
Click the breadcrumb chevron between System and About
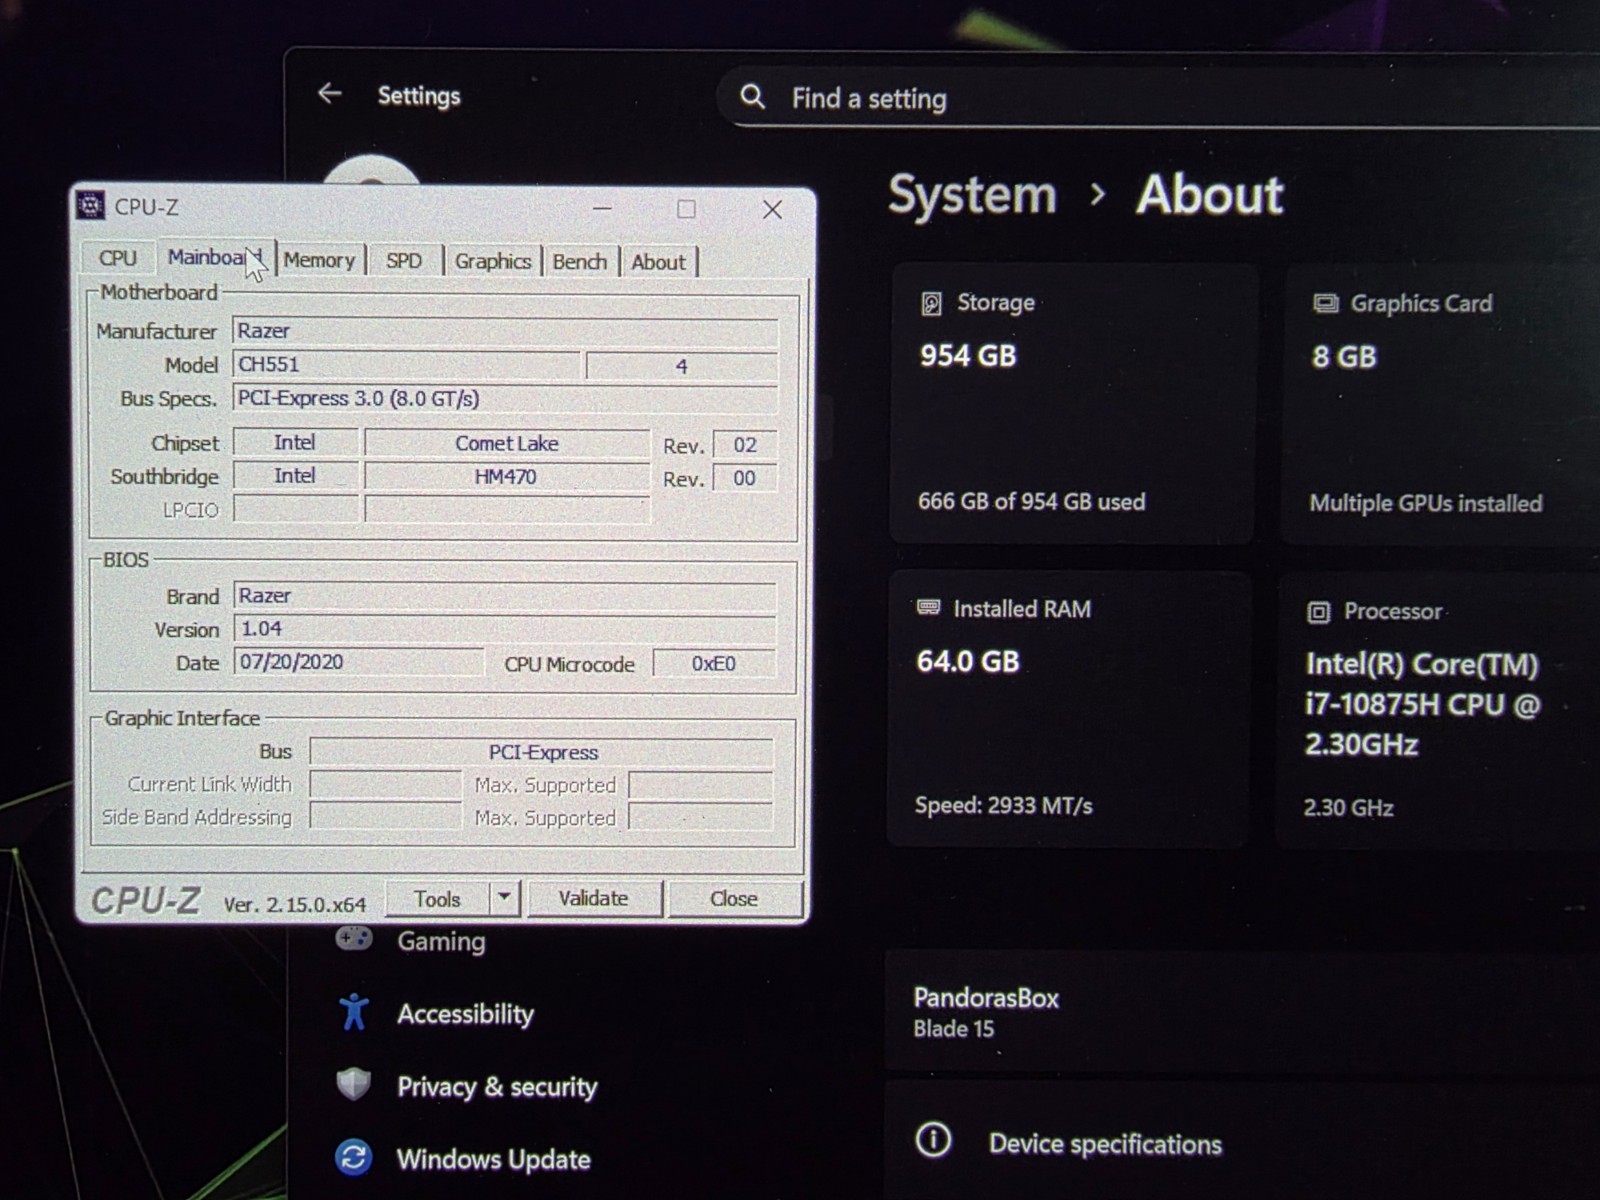point(1098,194)
